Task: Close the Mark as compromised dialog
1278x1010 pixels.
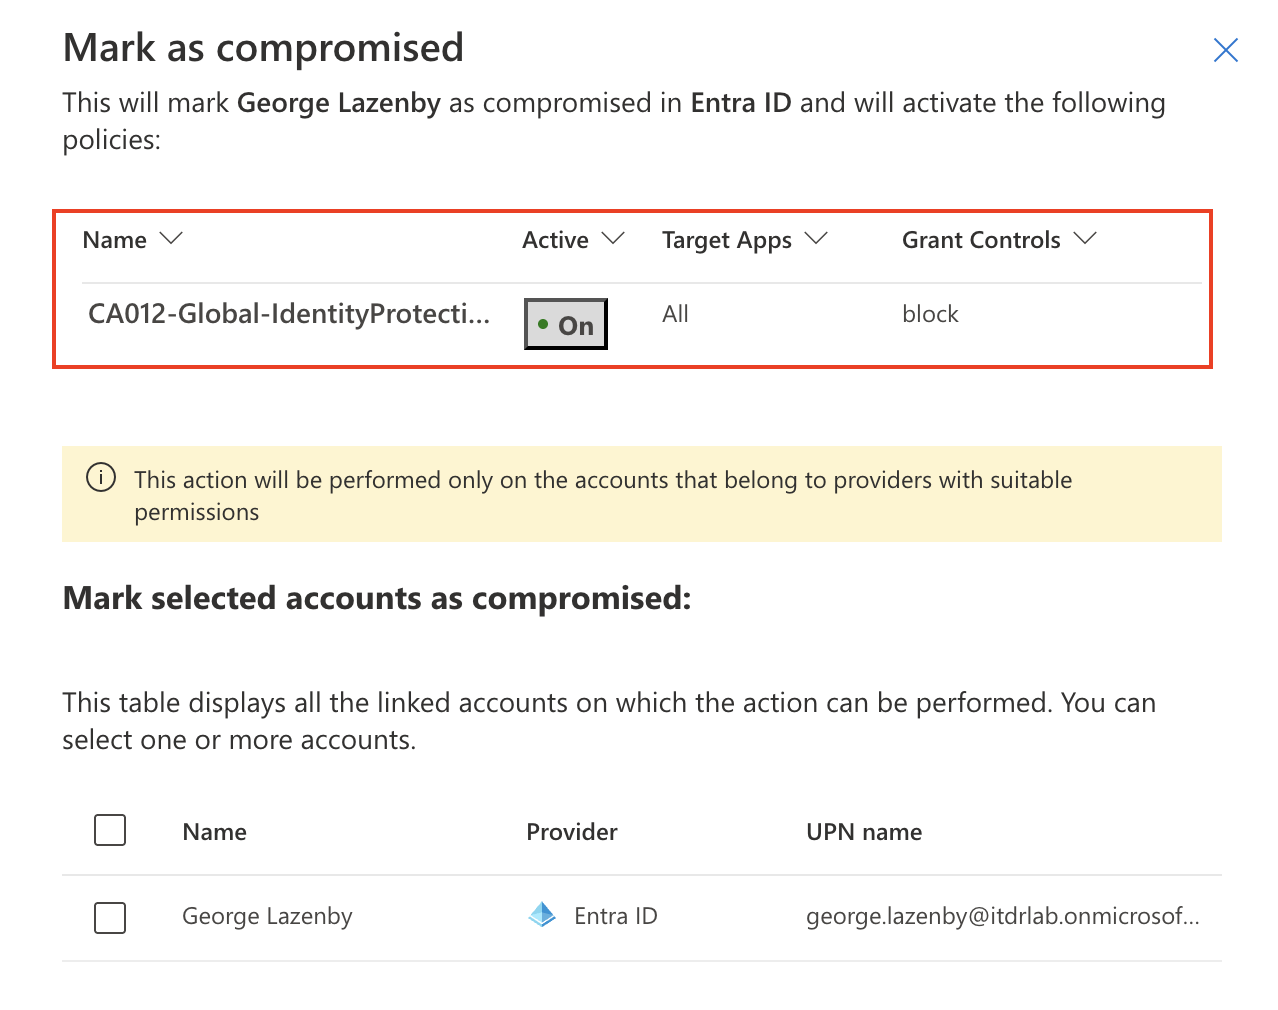Action: 1225,50
